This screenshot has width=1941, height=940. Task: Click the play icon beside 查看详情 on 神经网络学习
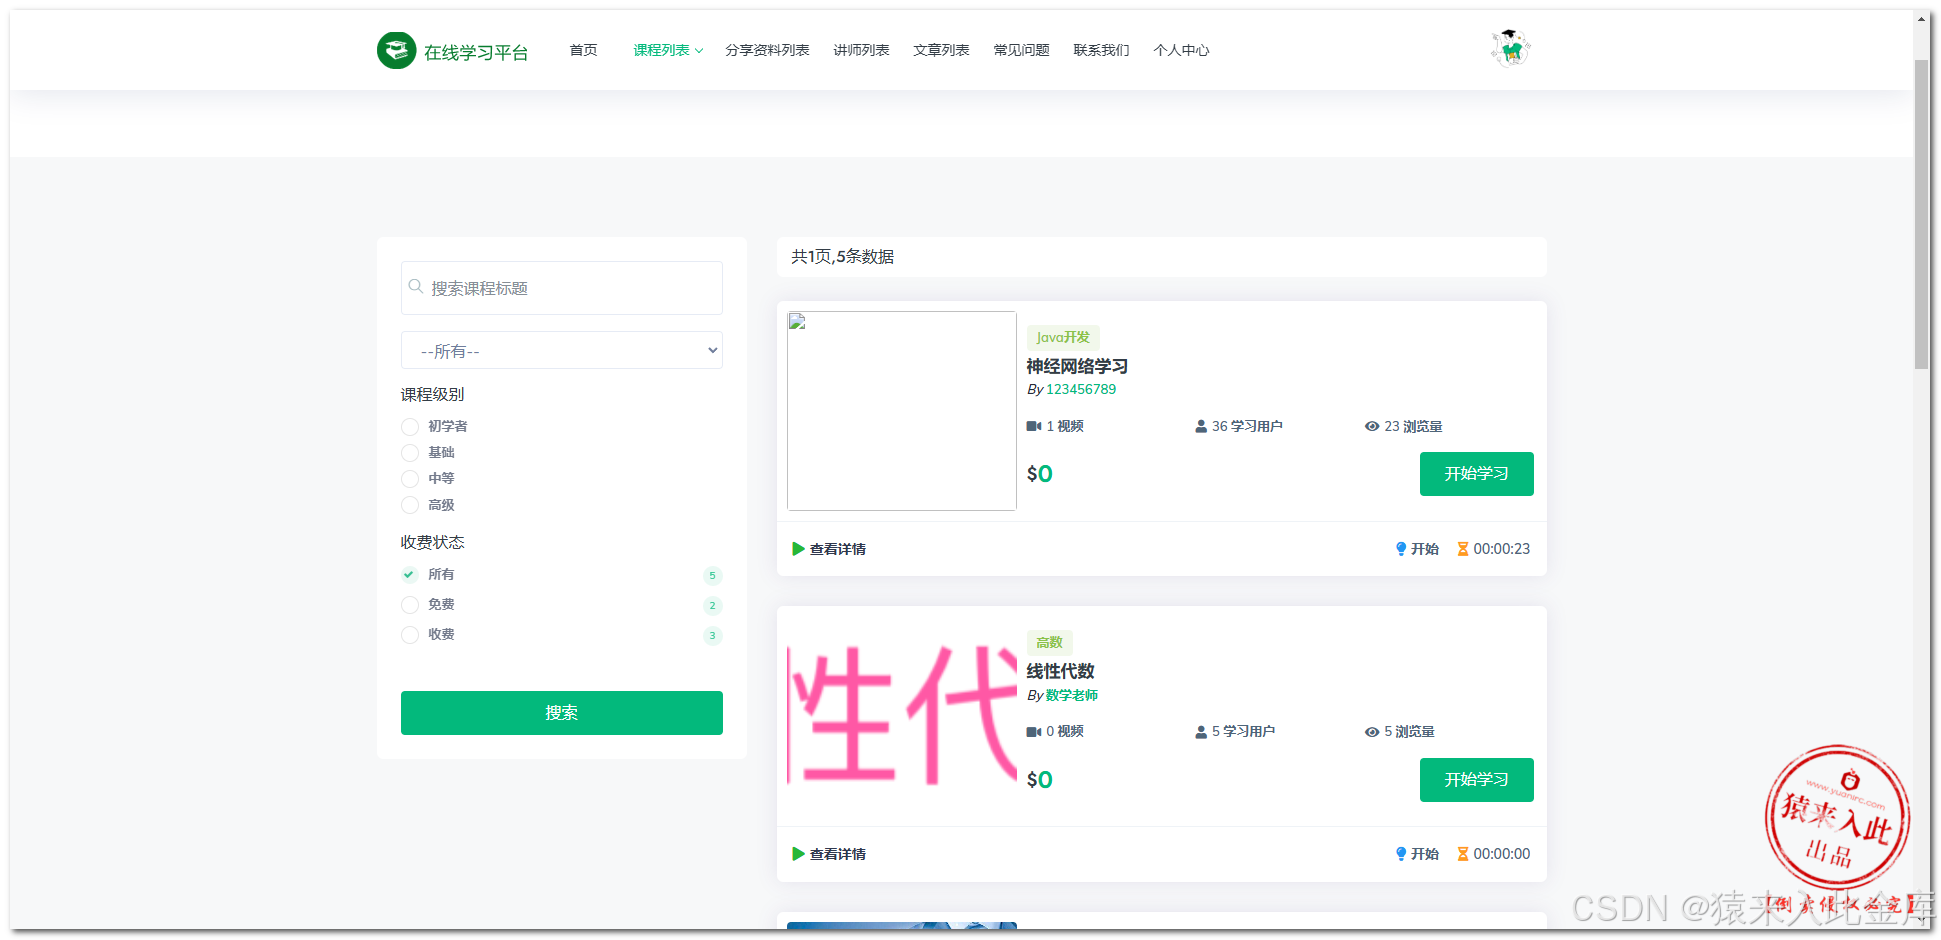[797, 548]
